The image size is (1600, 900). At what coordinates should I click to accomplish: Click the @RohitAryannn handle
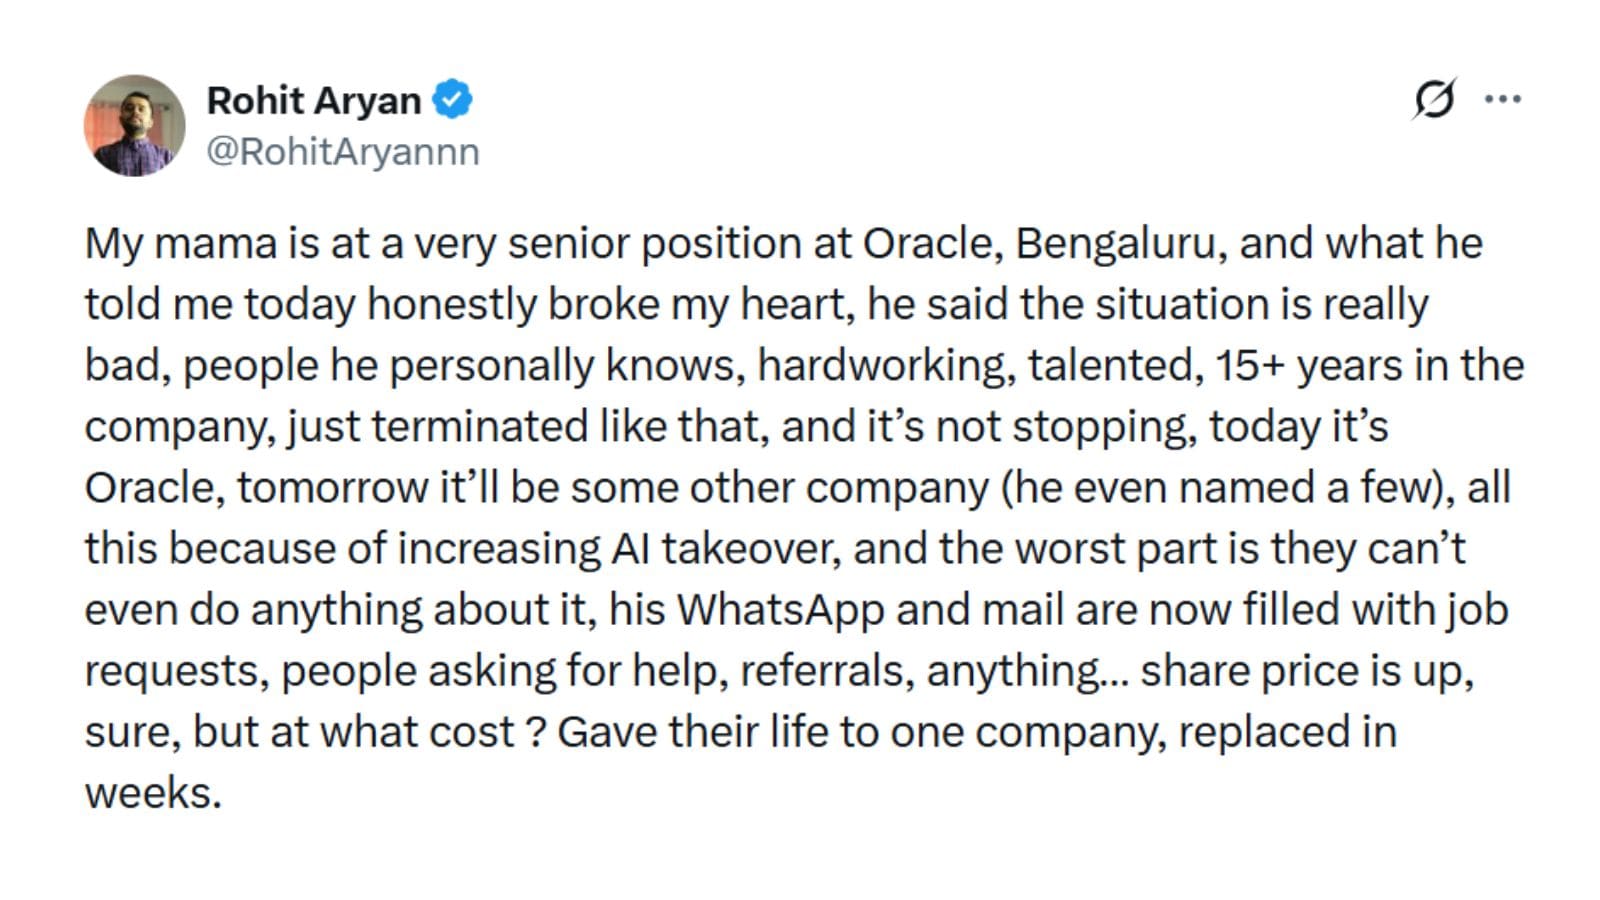pos(342,150)
